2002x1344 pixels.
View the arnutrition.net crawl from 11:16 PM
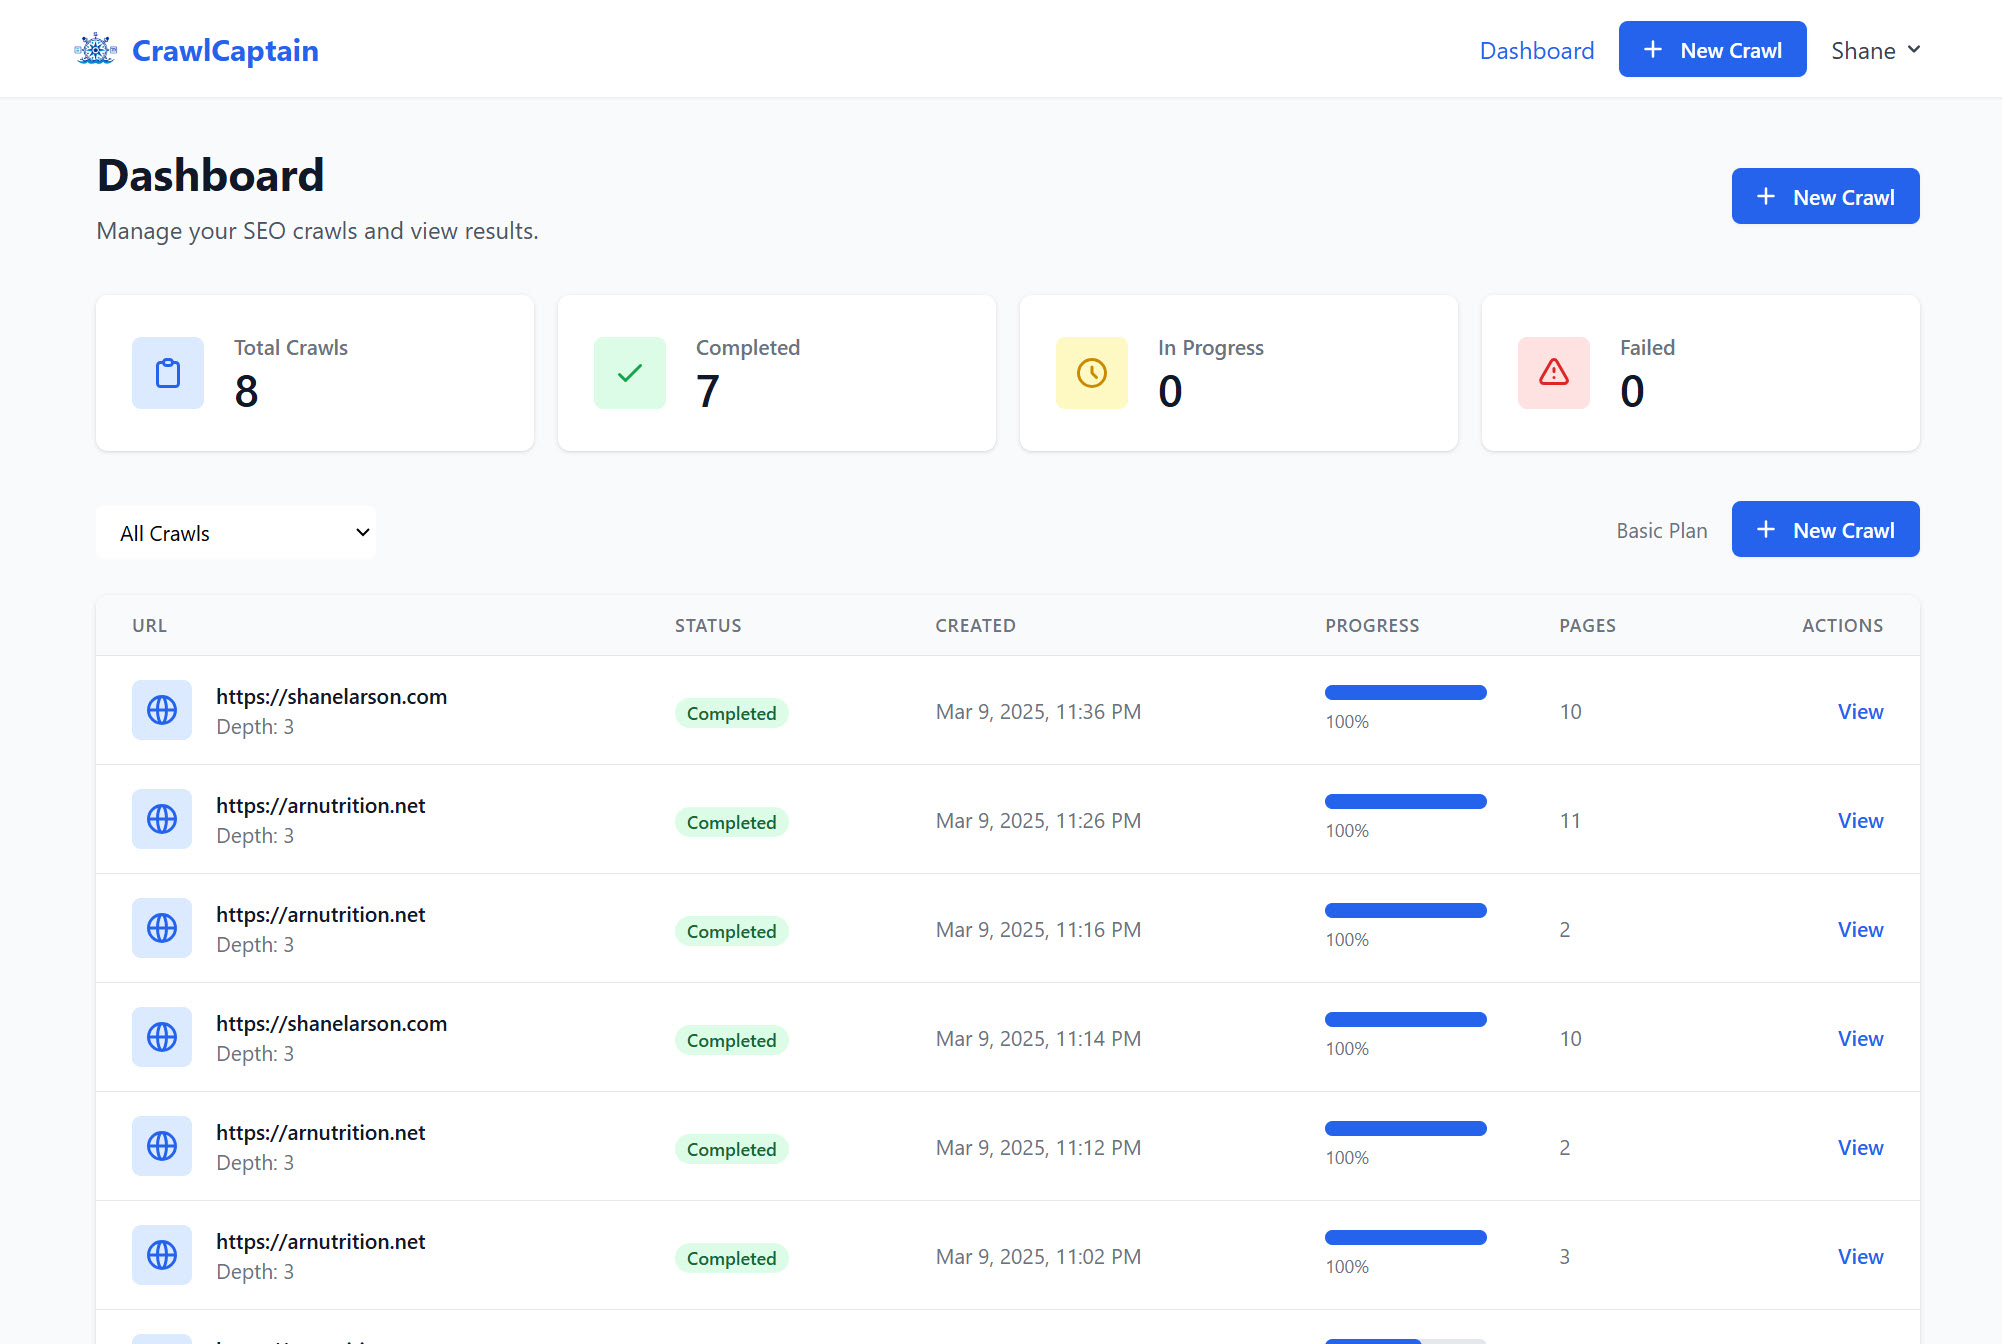pyautogui.click(x=1860, y=929)
